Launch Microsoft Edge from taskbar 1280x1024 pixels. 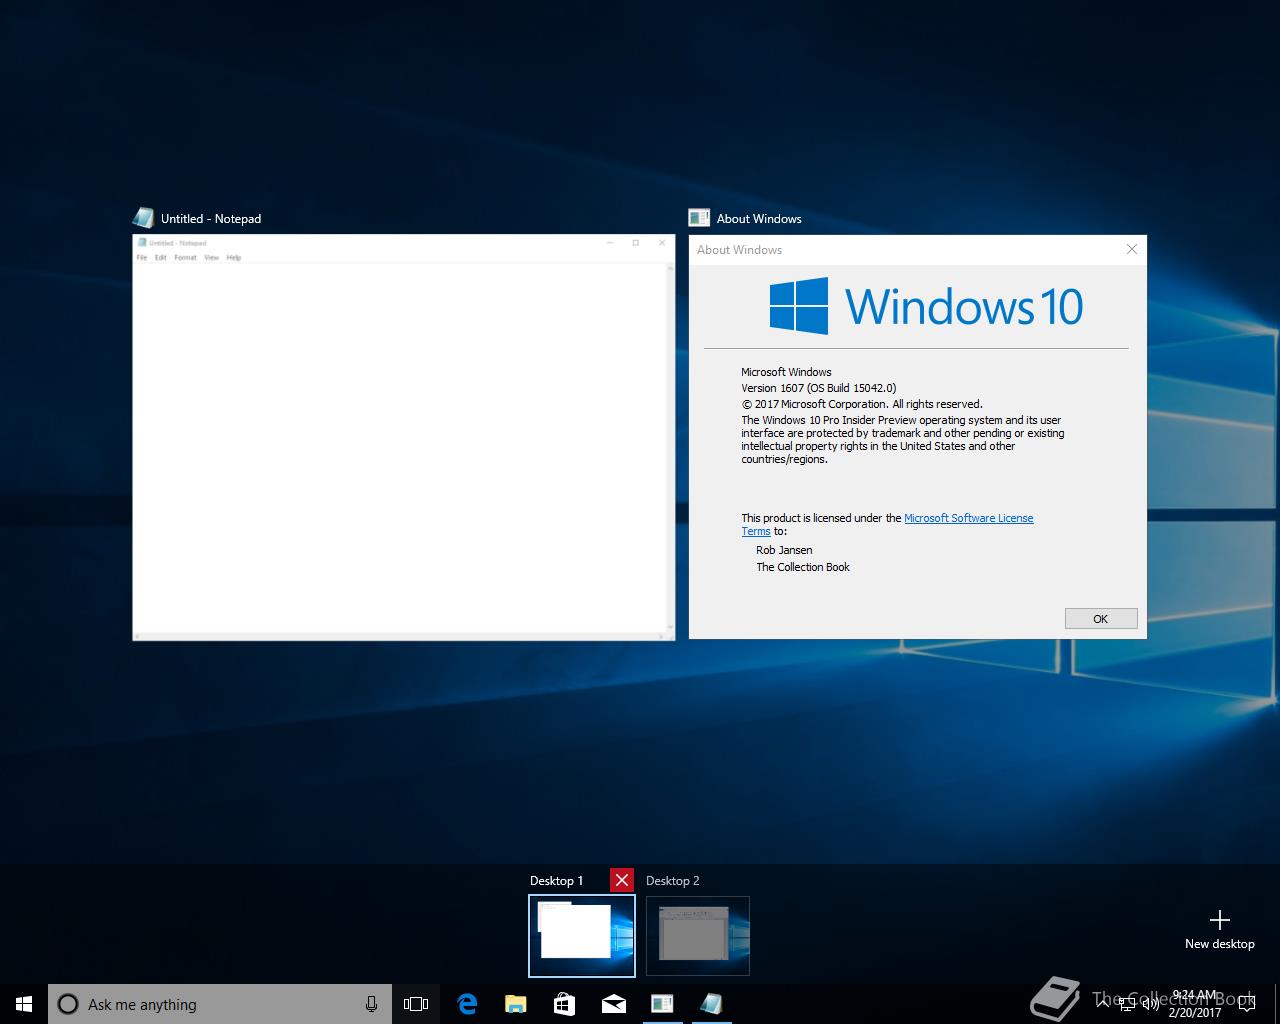pos(466,1004)
